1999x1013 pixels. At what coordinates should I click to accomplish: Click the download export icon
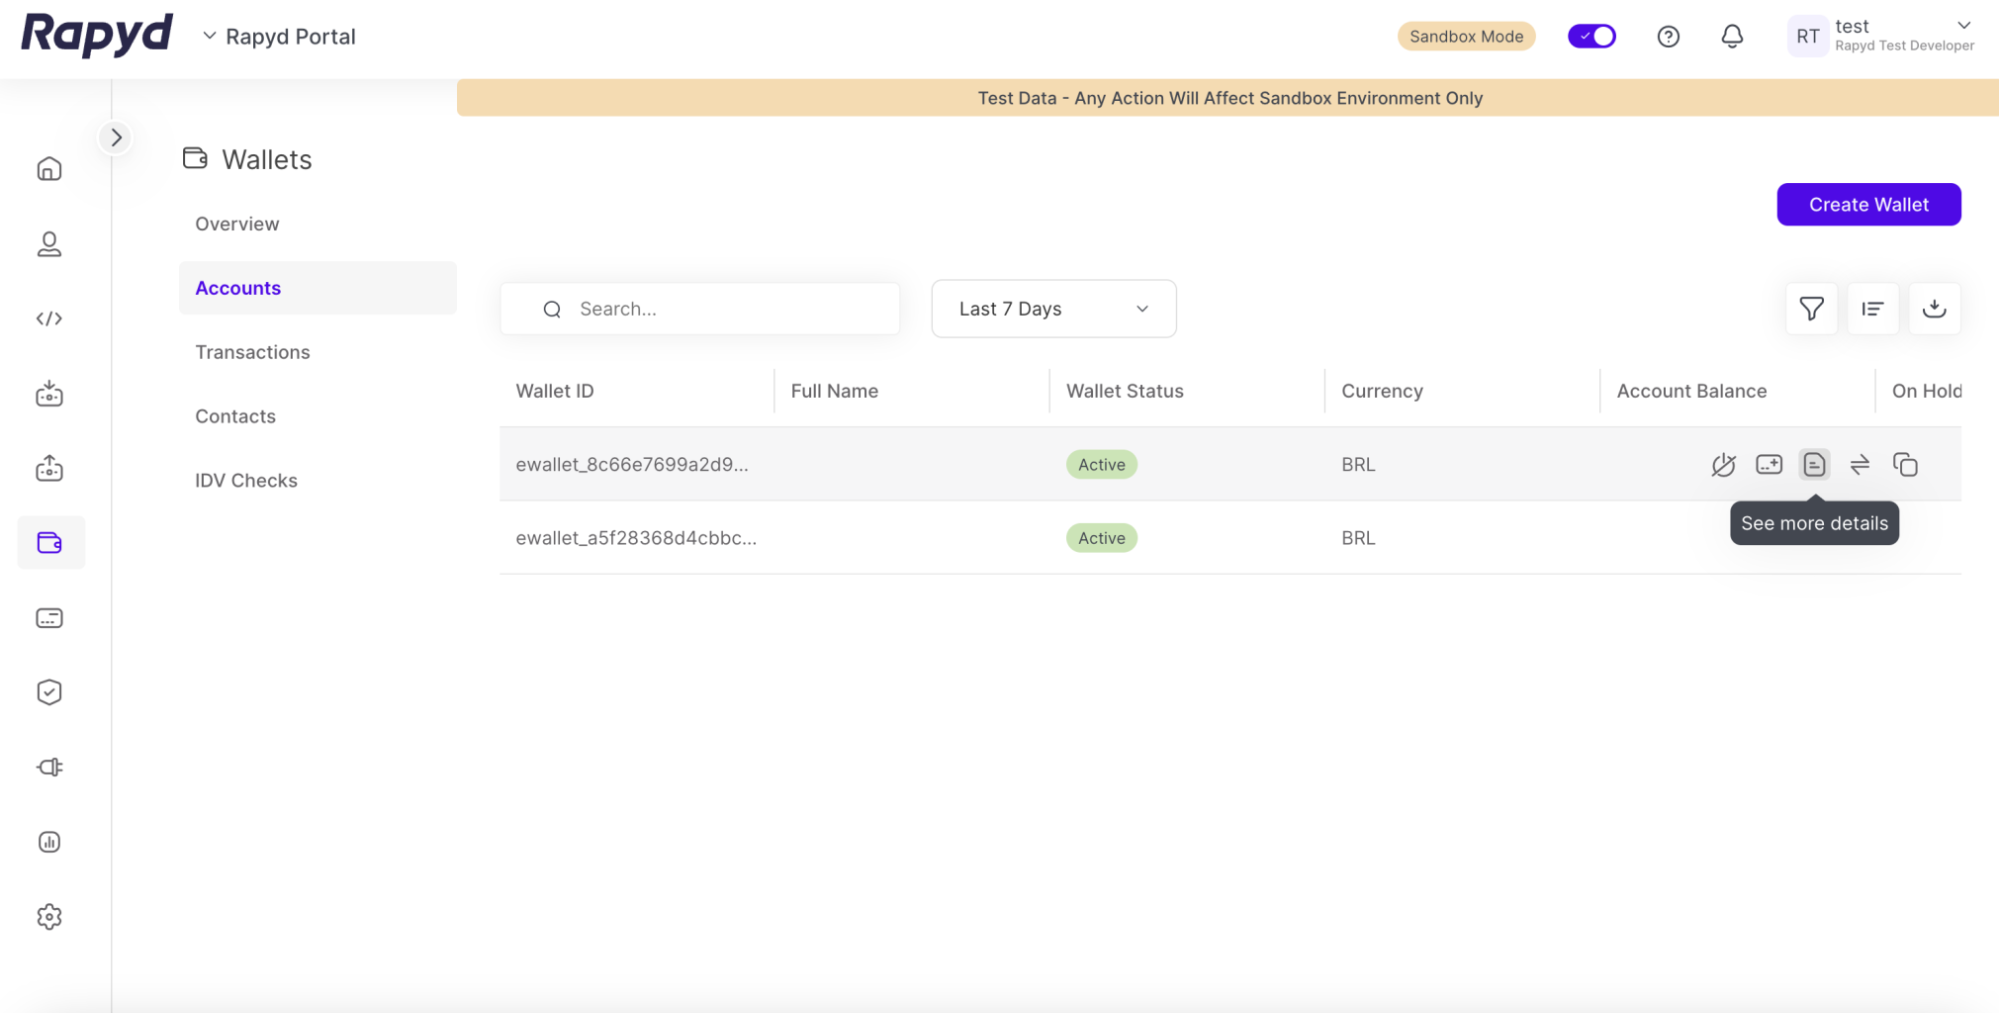coord(1934,309)
